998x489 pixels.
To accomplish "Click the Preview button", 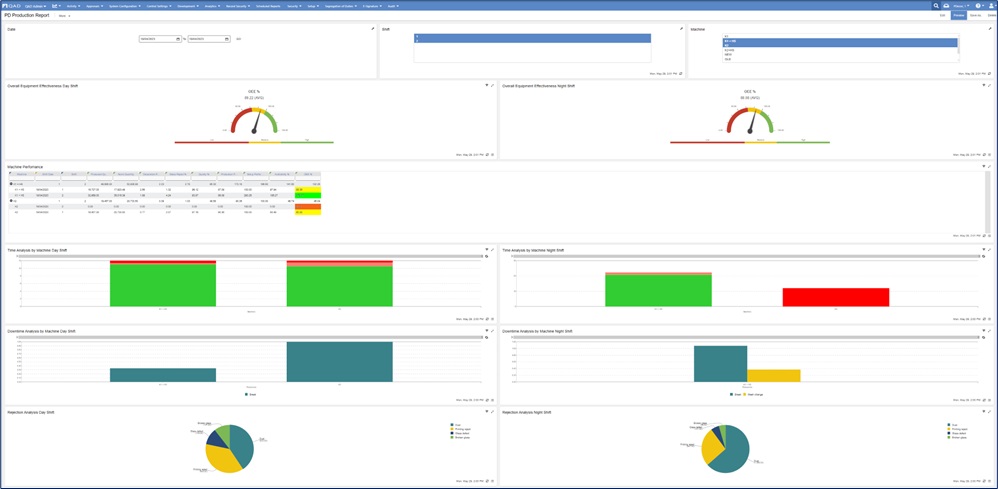I will (x=959, y=15).
